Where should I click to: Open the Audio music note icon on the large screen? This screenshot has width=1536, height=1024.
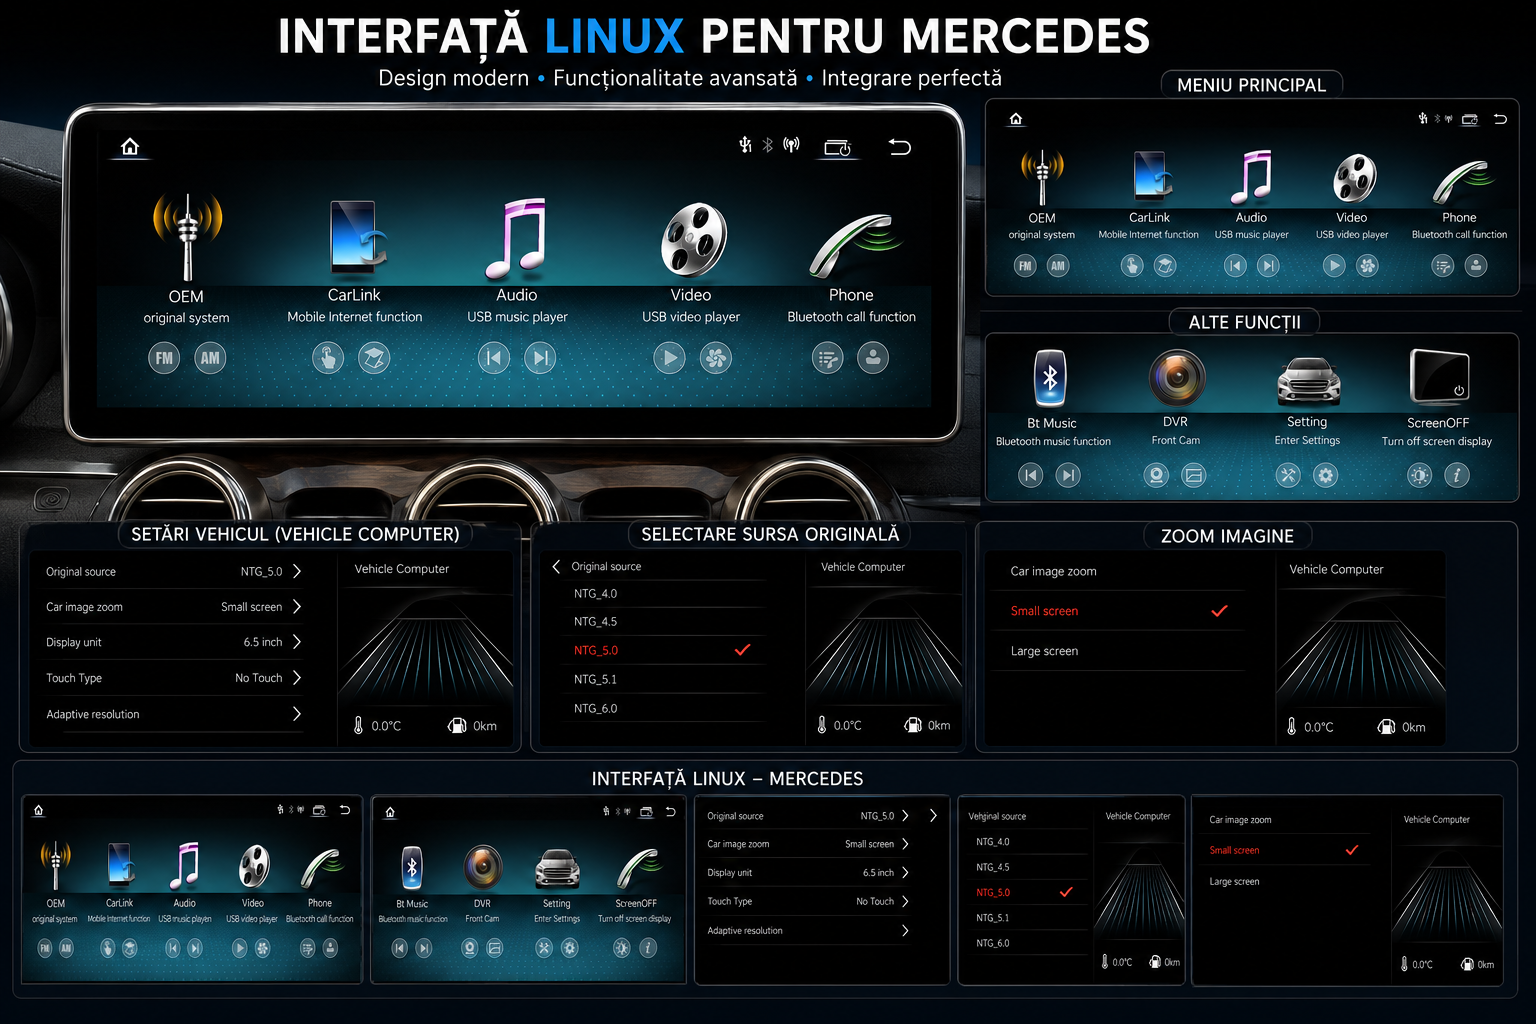pyautogui.click(x=516, y=238)
